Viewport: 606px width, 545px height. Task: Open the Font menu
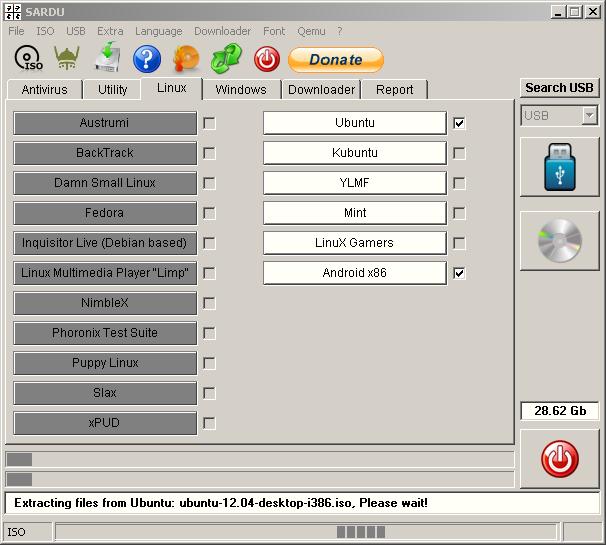pos(274,31)
